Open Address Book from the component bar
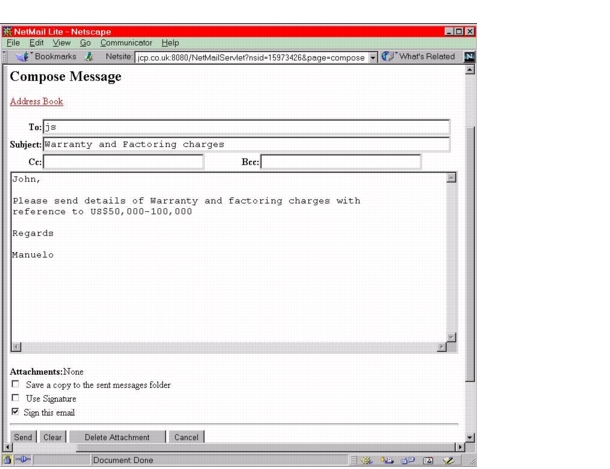 (428, 460)
